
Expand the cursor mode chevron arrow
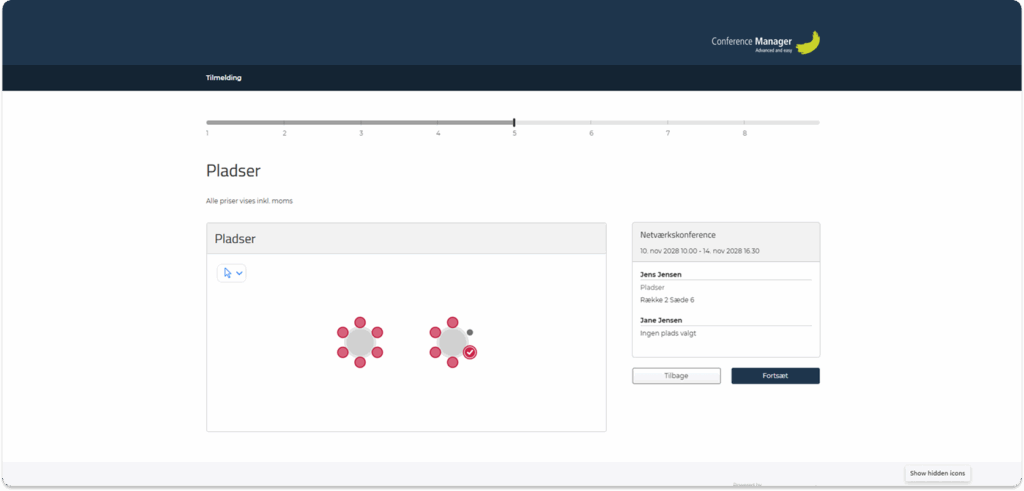[x=240, y=273]
